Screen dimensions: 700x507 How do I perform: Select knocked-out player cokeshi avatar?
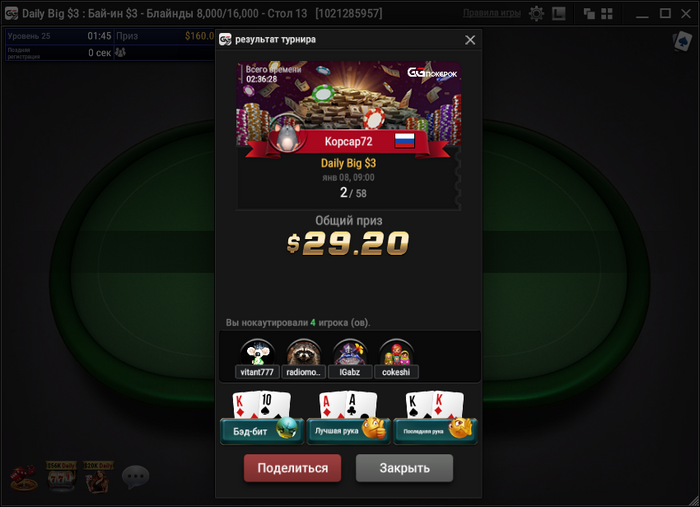tap(396, 353)
